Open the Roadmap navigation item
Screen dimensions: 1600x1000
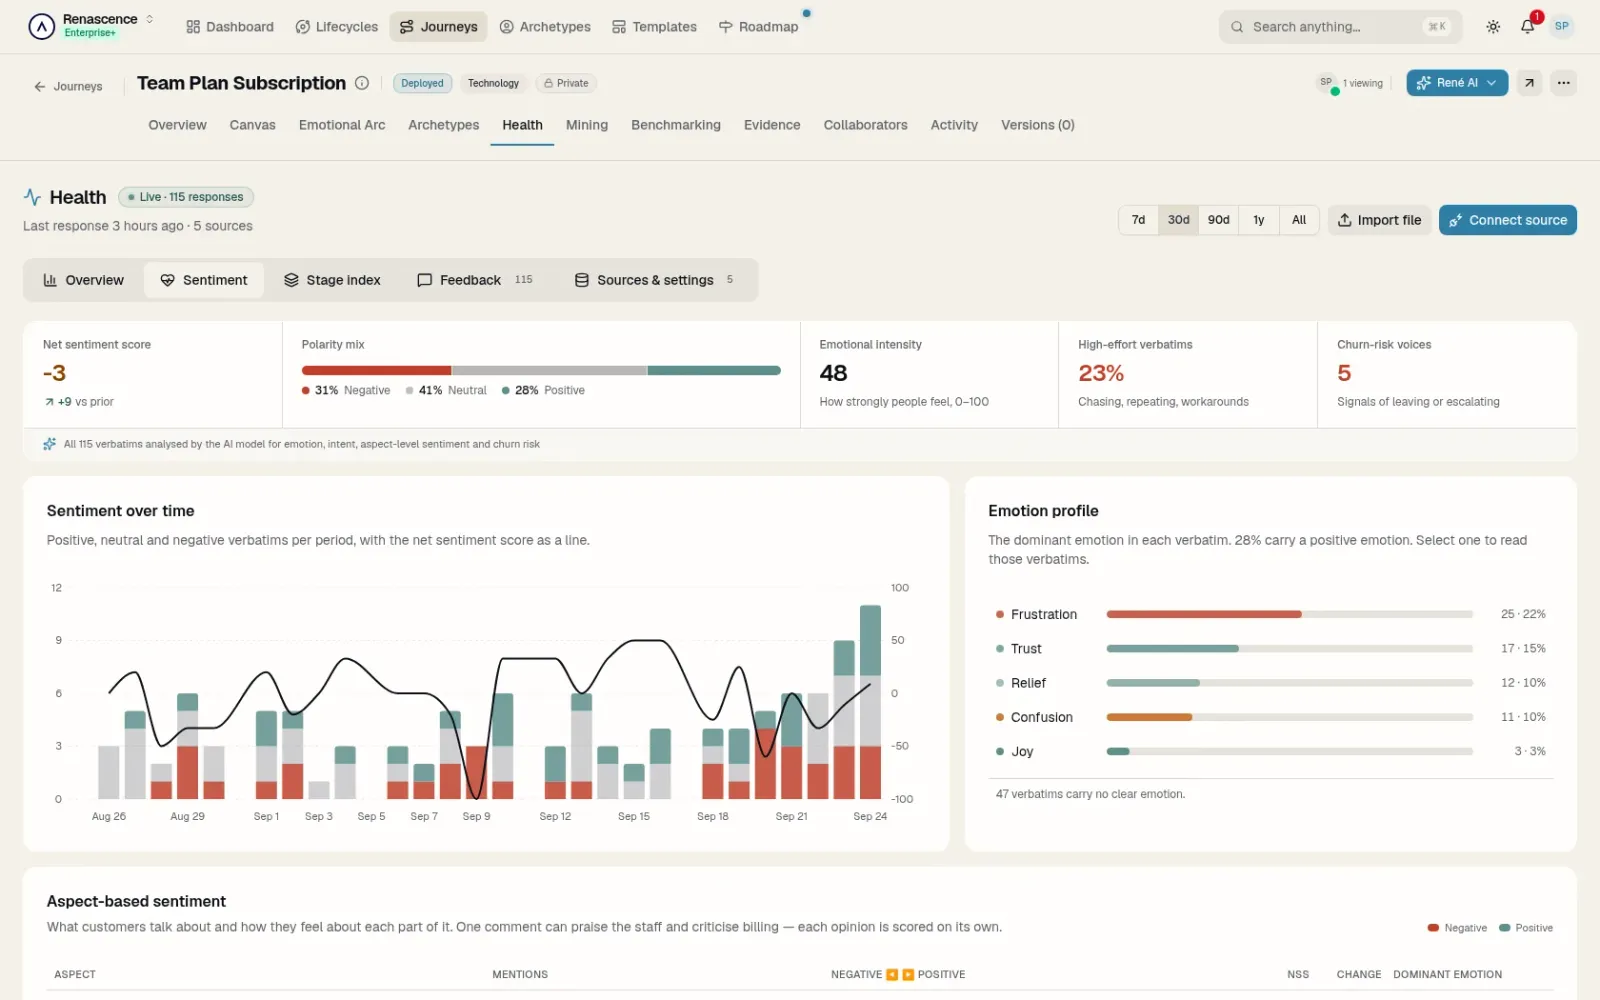pyautogui.click(x=758, y=27)
